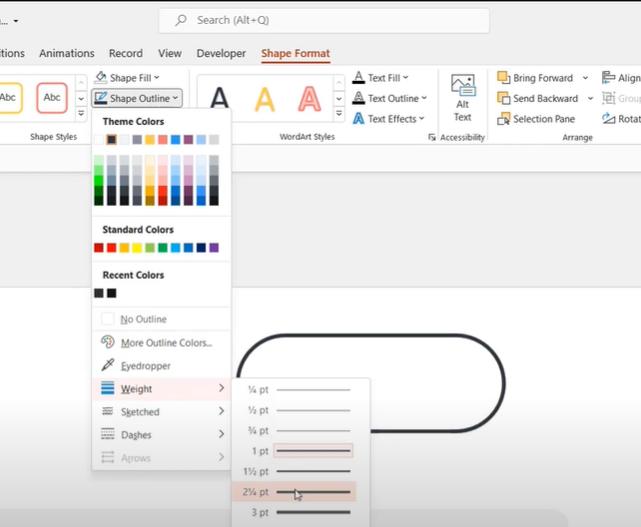This screenshot has height=527, width=641.
Task: Switch to the View tab
Action: coord(170,53)
